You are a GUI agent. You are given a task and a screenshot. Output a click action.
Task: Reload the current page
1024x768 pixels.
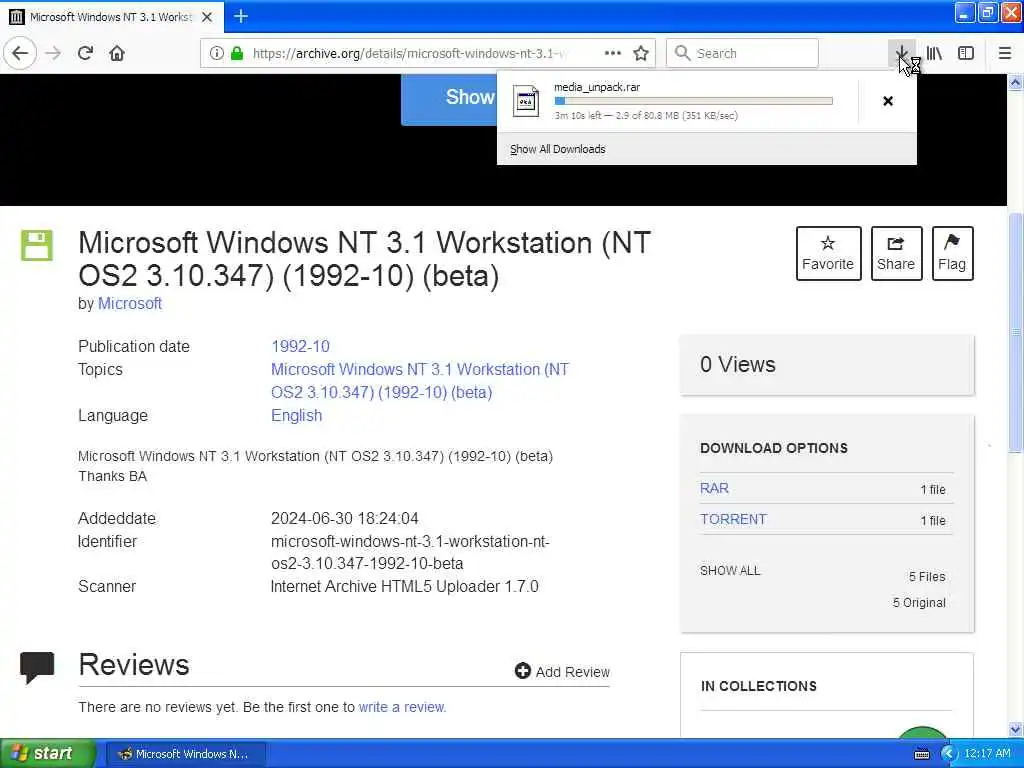[x=85, y=53]
